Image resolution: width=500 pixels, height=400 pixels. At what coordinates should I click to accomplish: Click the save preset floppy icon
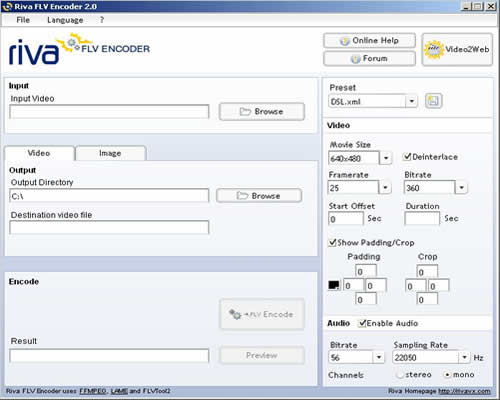click(434, 101)
